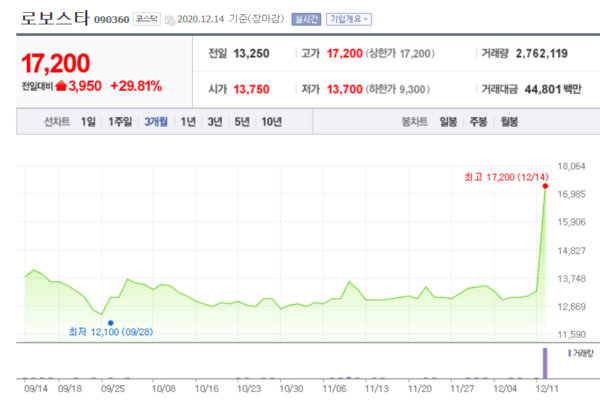The height and width of the screenshot is (405, 600).
Task: Click the 코스닥 market badge
Action: coord(147,19)
